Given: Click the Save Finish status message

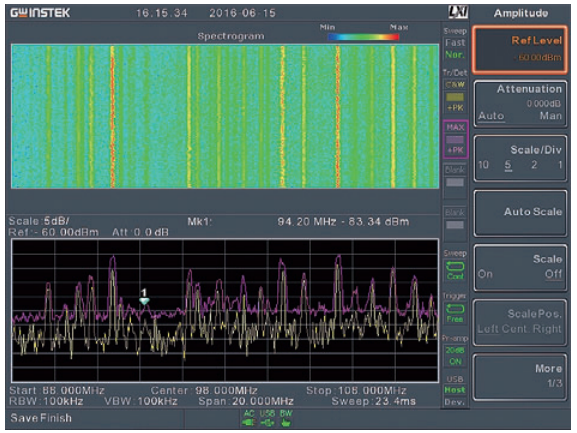Looking at the screenshot, I should [x=41, y=418].
